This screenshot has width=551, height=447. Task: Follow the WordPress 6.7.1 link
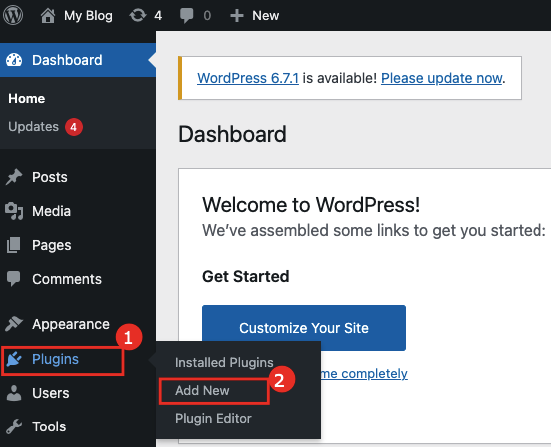tap(248, 78)
